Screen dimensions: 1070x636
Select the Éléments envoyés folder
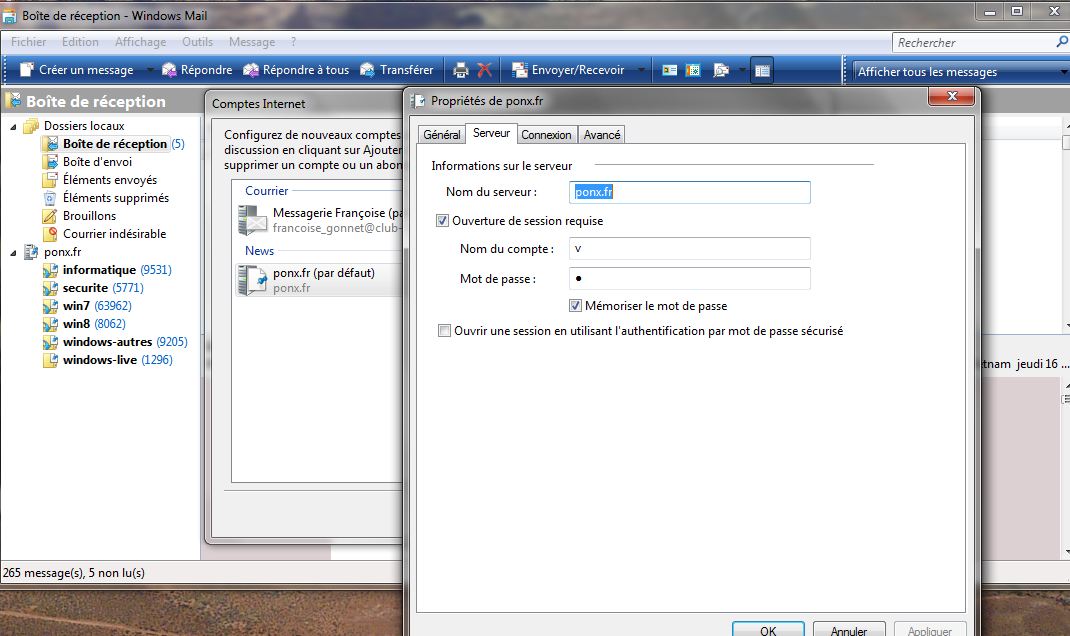[x=110, y=179]
